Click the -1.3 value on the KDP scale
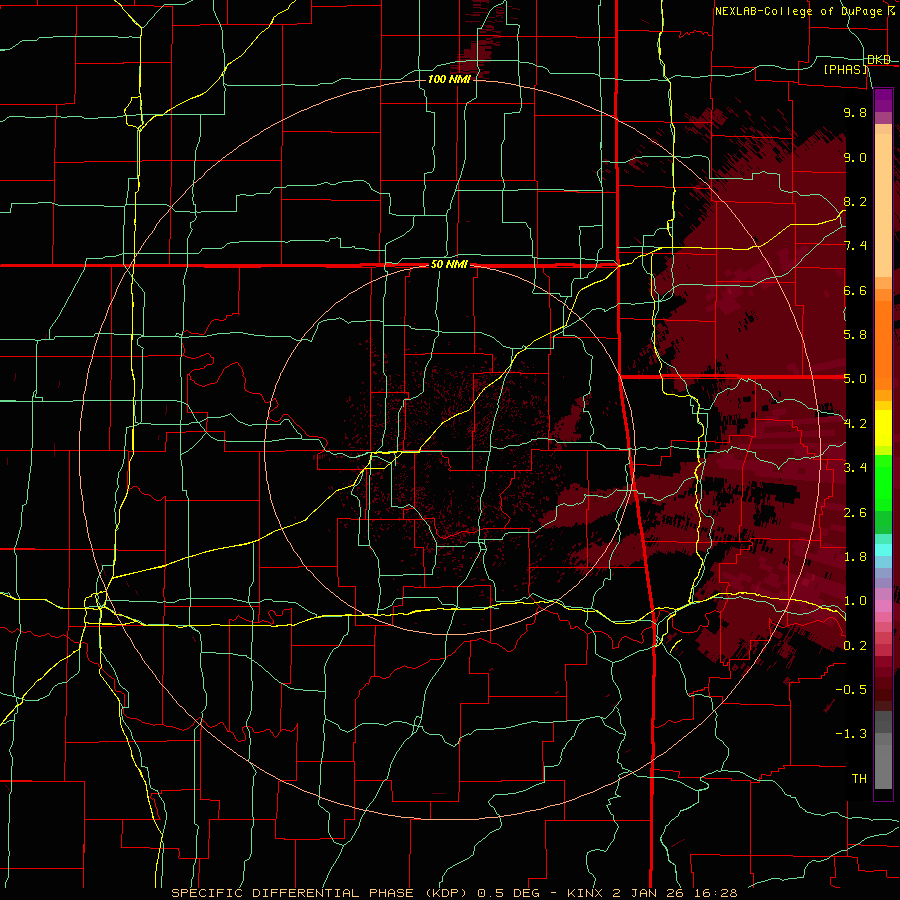Image resolution: width=900 pixels, height=900 pixels. pos(851,734)
